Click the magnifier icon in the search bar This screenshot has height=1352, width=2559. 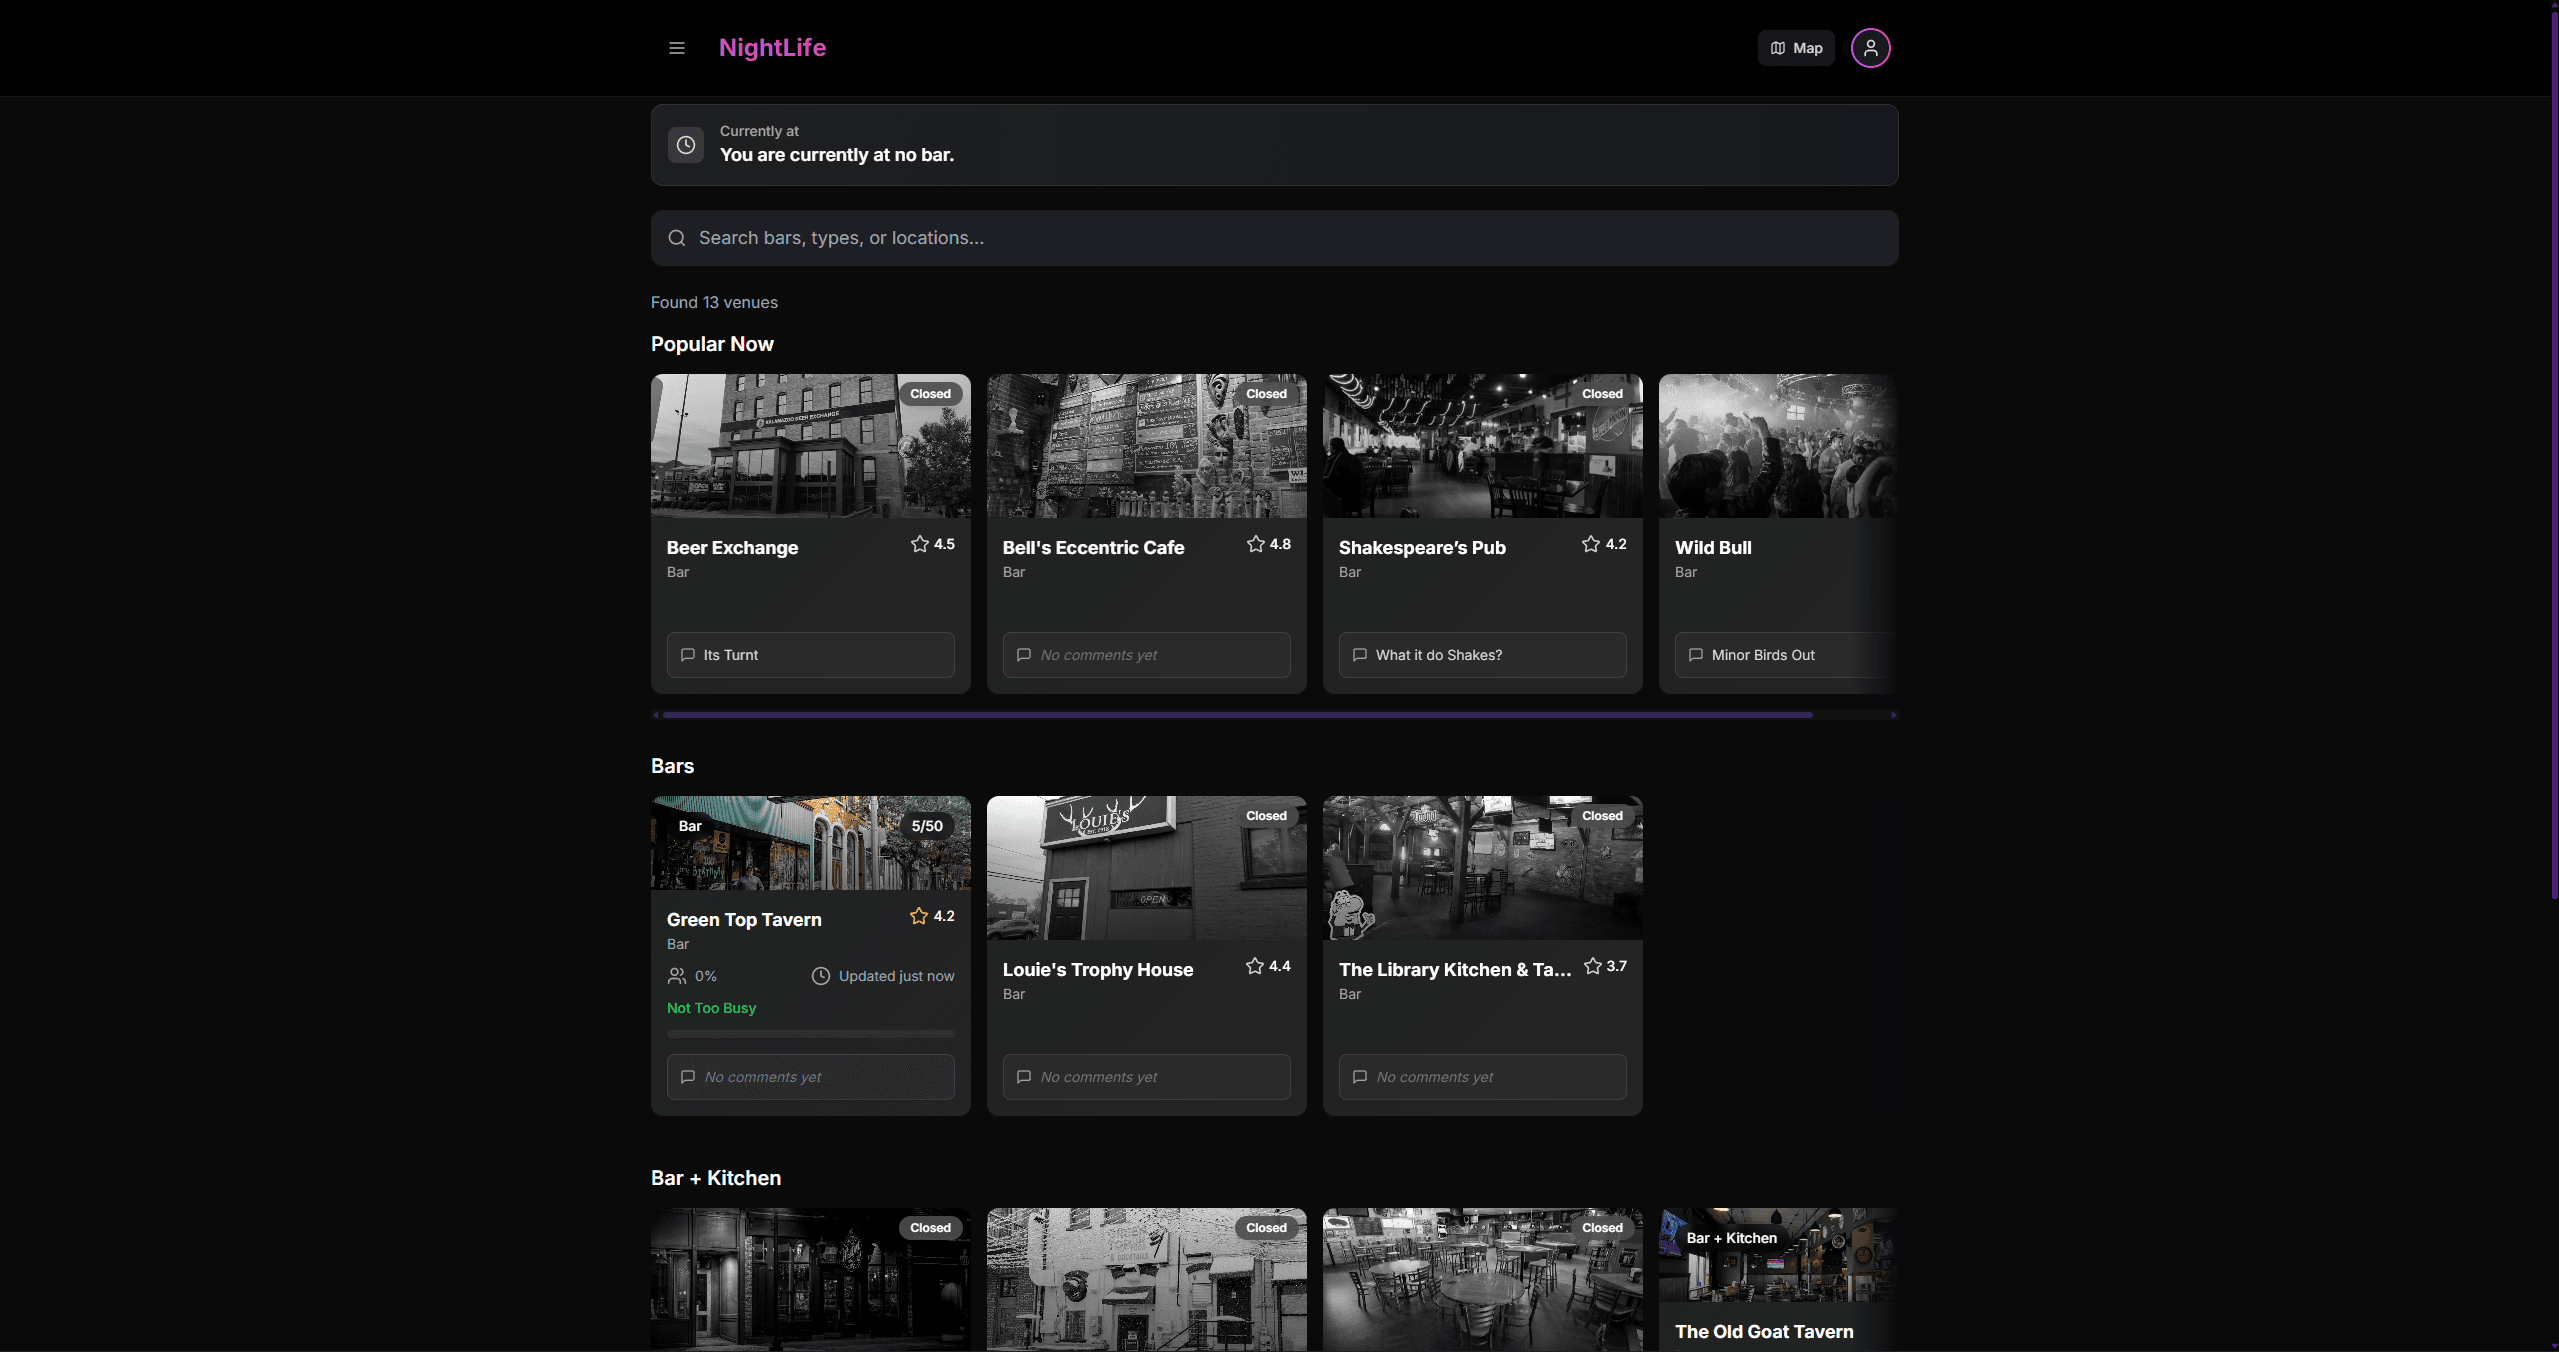[677, 237]
